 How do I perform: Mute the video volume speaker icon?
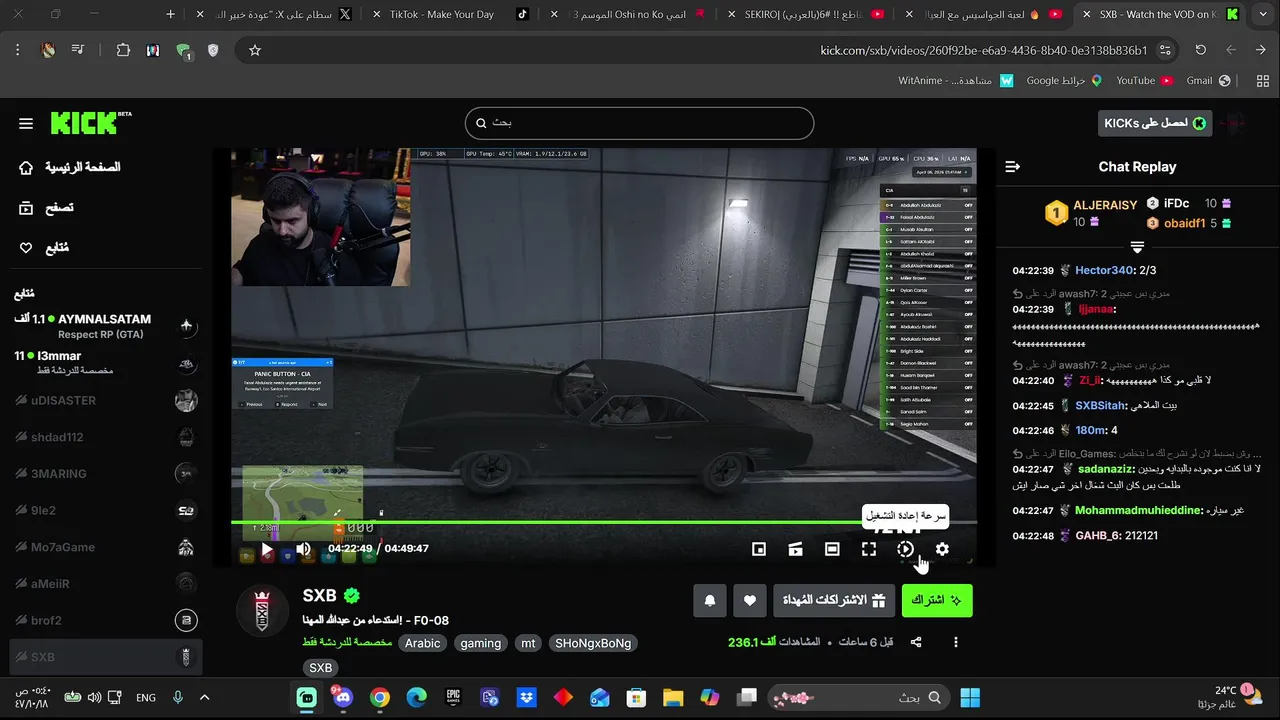pyautogui.click(x=303, y=549)
